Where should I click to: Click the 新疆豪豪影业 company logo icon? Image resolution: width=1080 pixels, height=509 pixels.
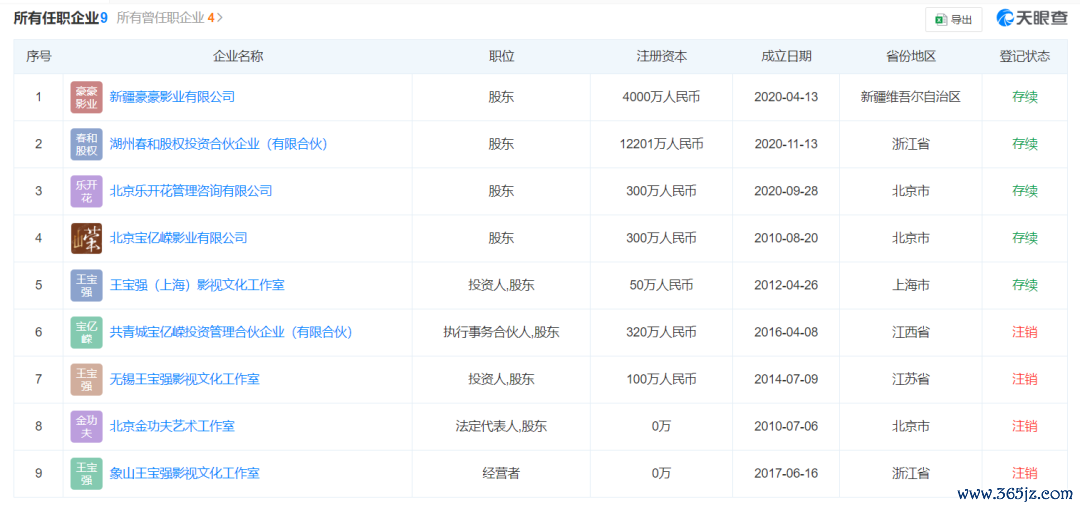(86, 97)
